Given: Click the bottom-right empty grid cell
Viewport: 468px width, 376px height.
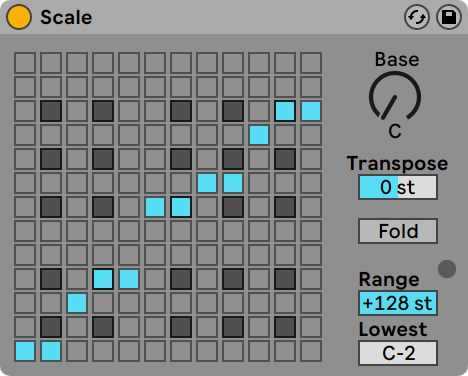Looking at the screenshot, I should [311, 351].
